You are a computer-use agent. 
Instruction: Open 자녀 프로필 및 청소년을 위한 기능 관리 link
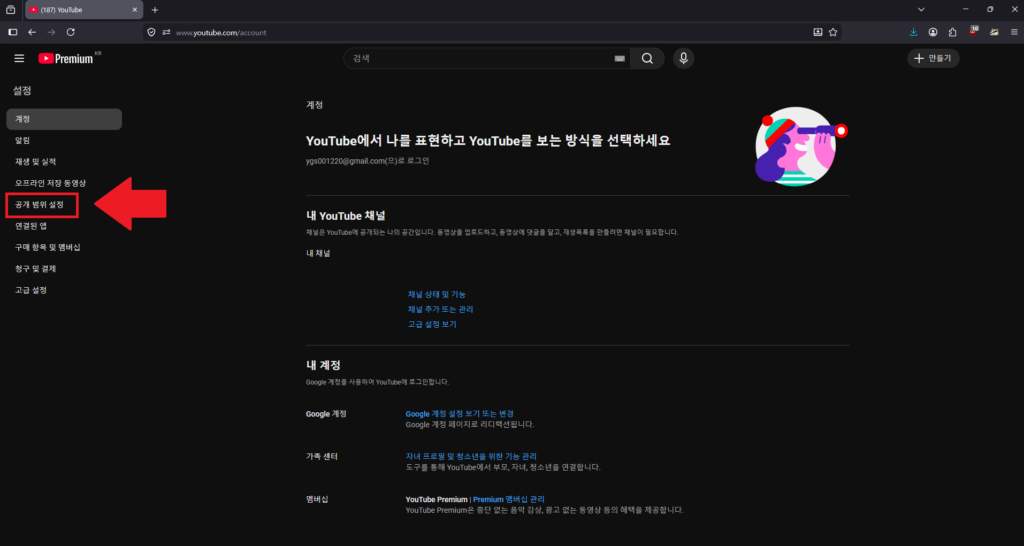[x=471, y=457]
